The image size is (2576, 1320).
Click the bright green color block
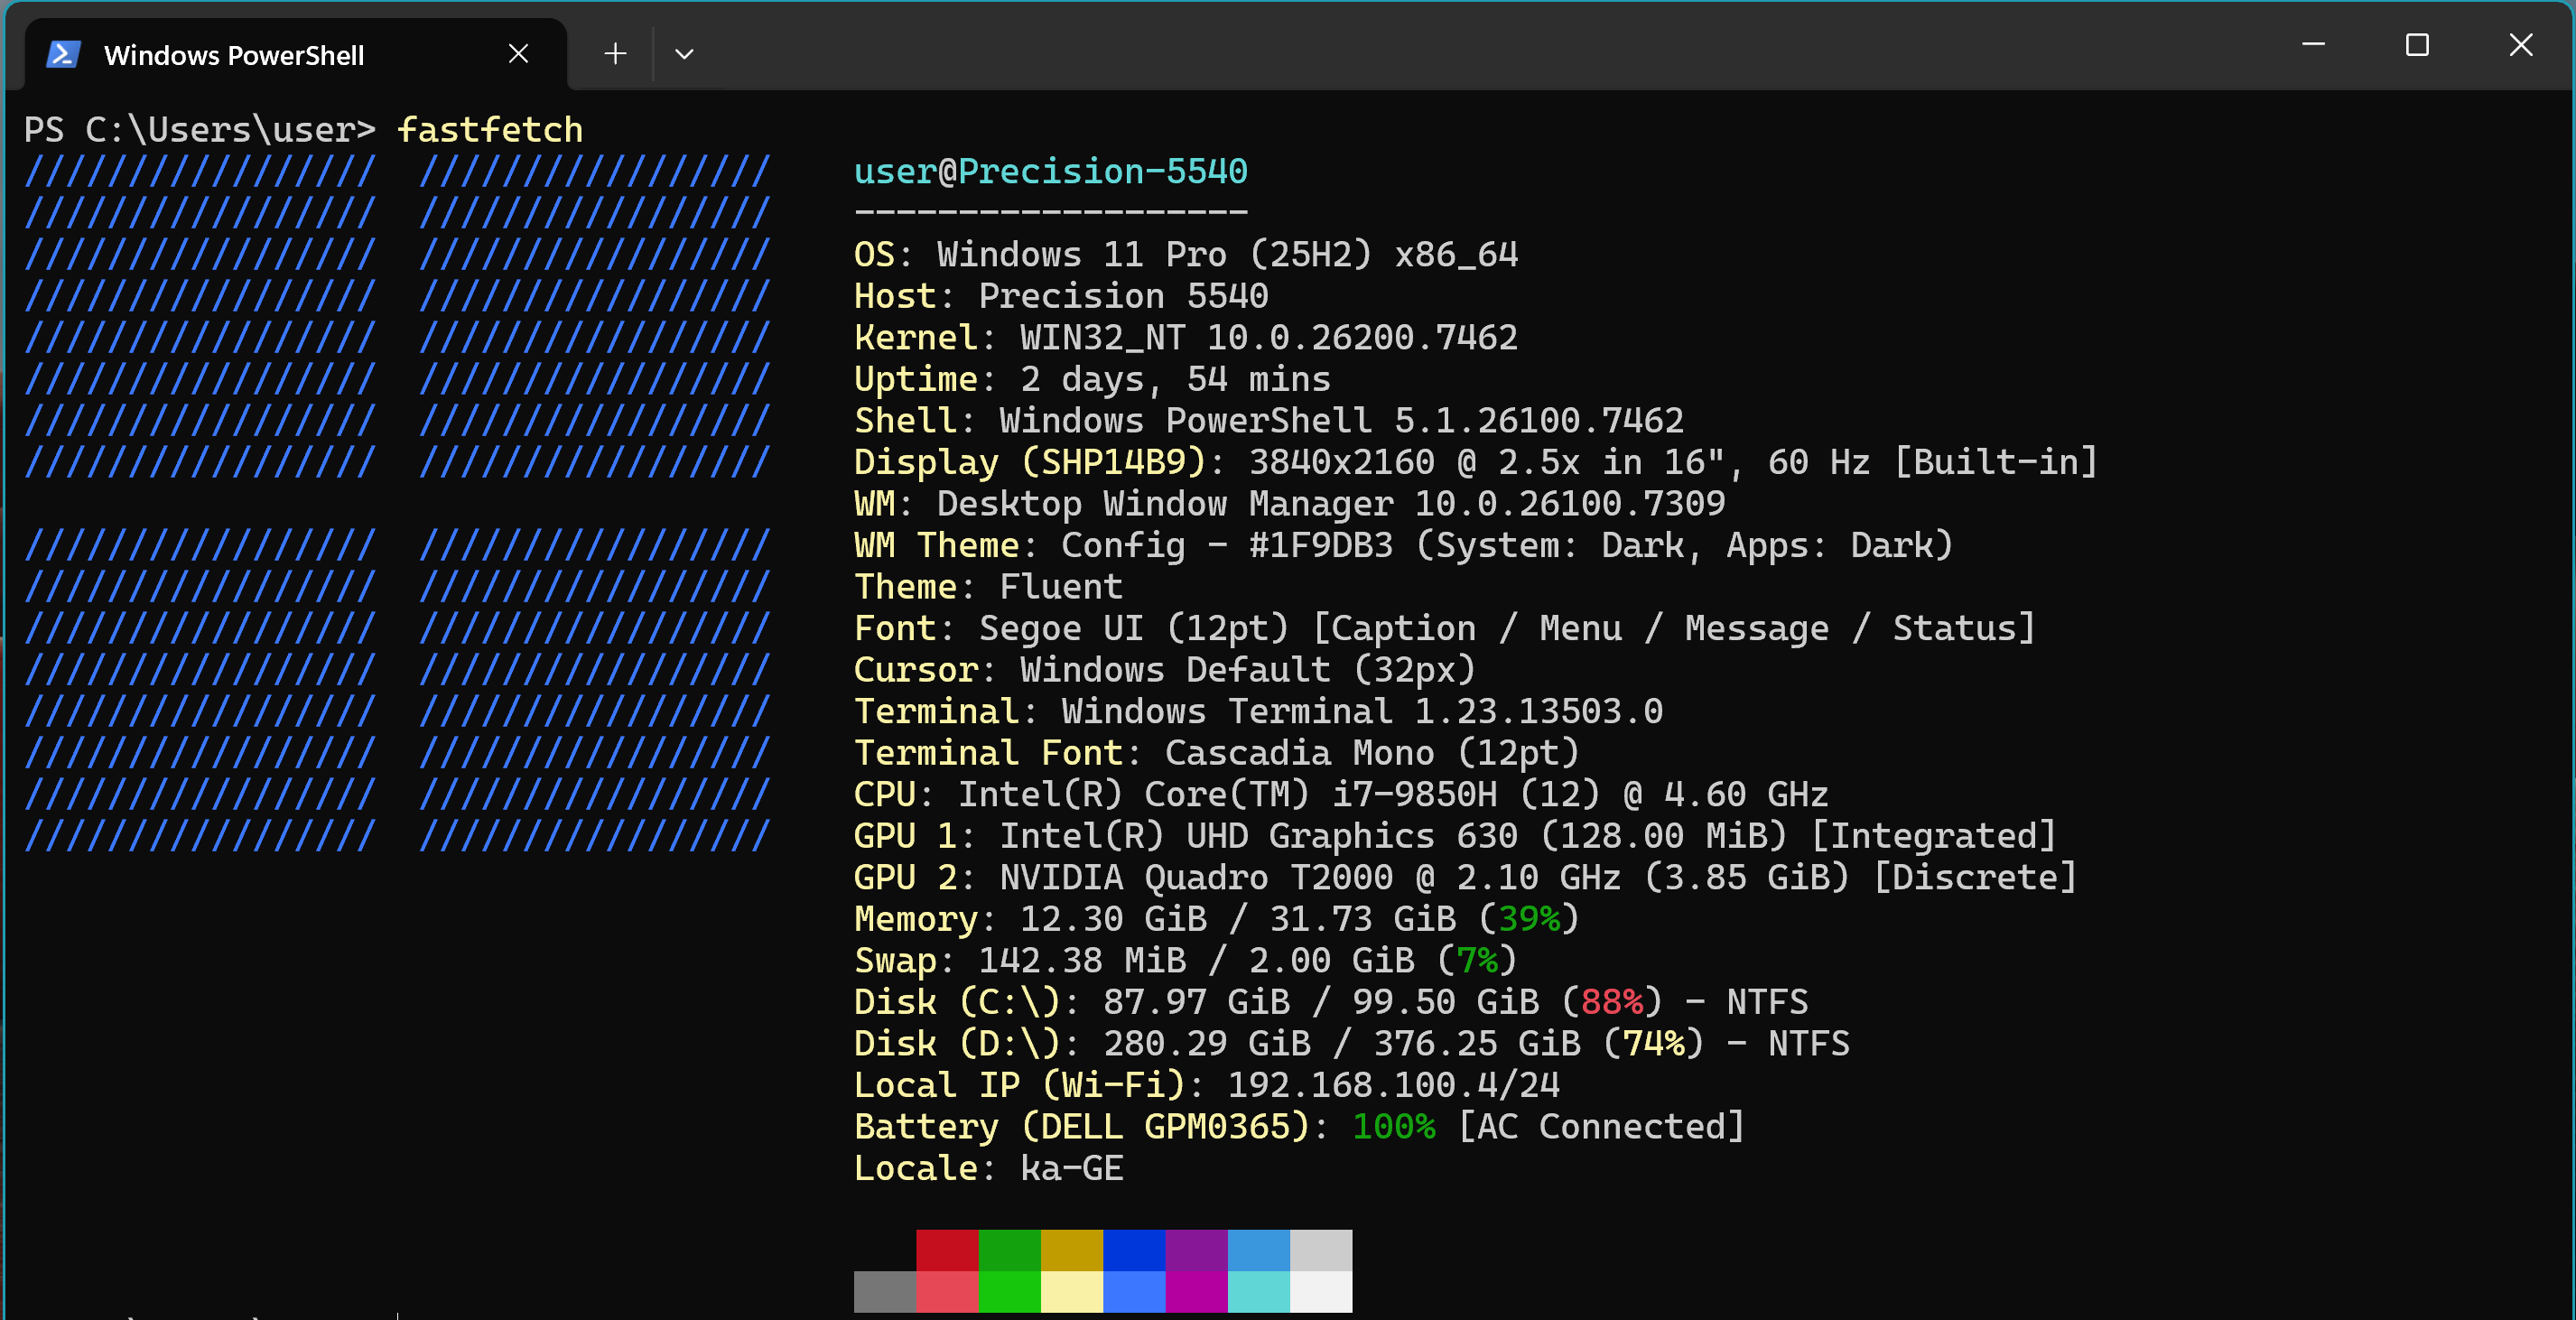pos(1009,1291)
